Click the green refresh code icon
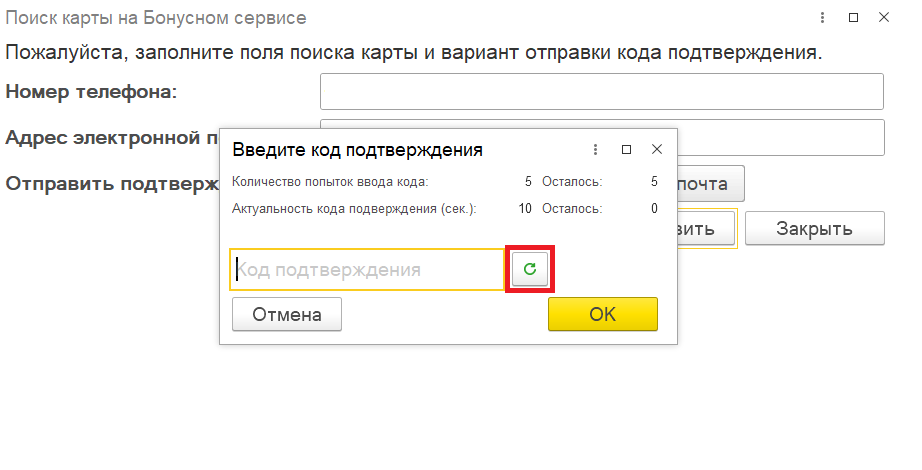The width and height of the screenshot is (922, 470). point(530,269)
